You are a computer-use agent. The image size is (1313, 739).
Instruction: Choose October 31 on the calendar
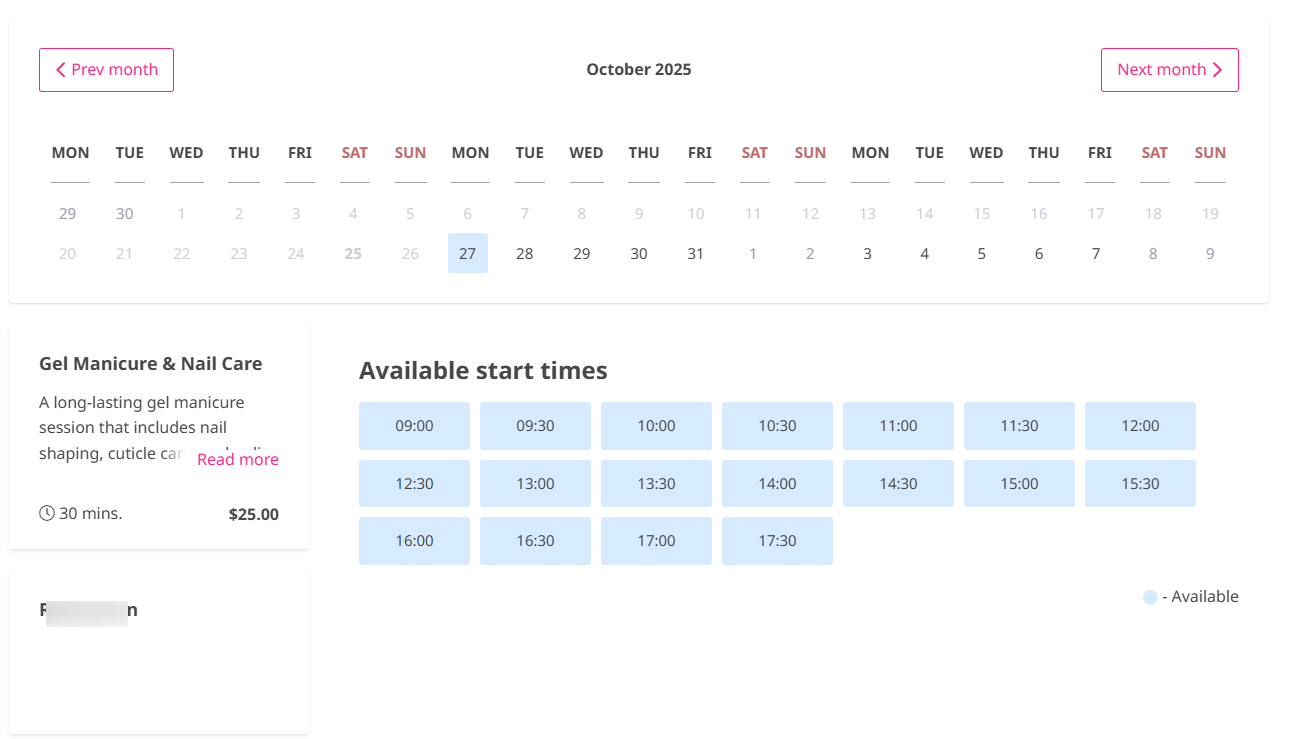coord(696,253)
